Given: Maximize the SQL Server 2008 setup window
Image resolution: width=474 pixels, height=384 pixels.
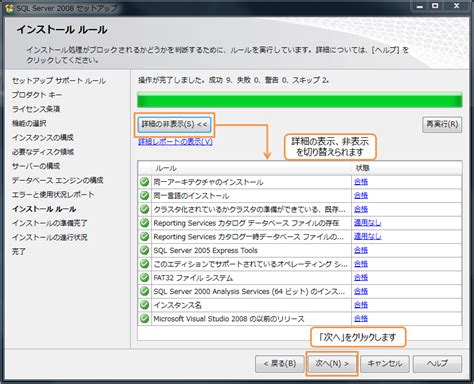Looking at the screenshot, I should [435, 6].
